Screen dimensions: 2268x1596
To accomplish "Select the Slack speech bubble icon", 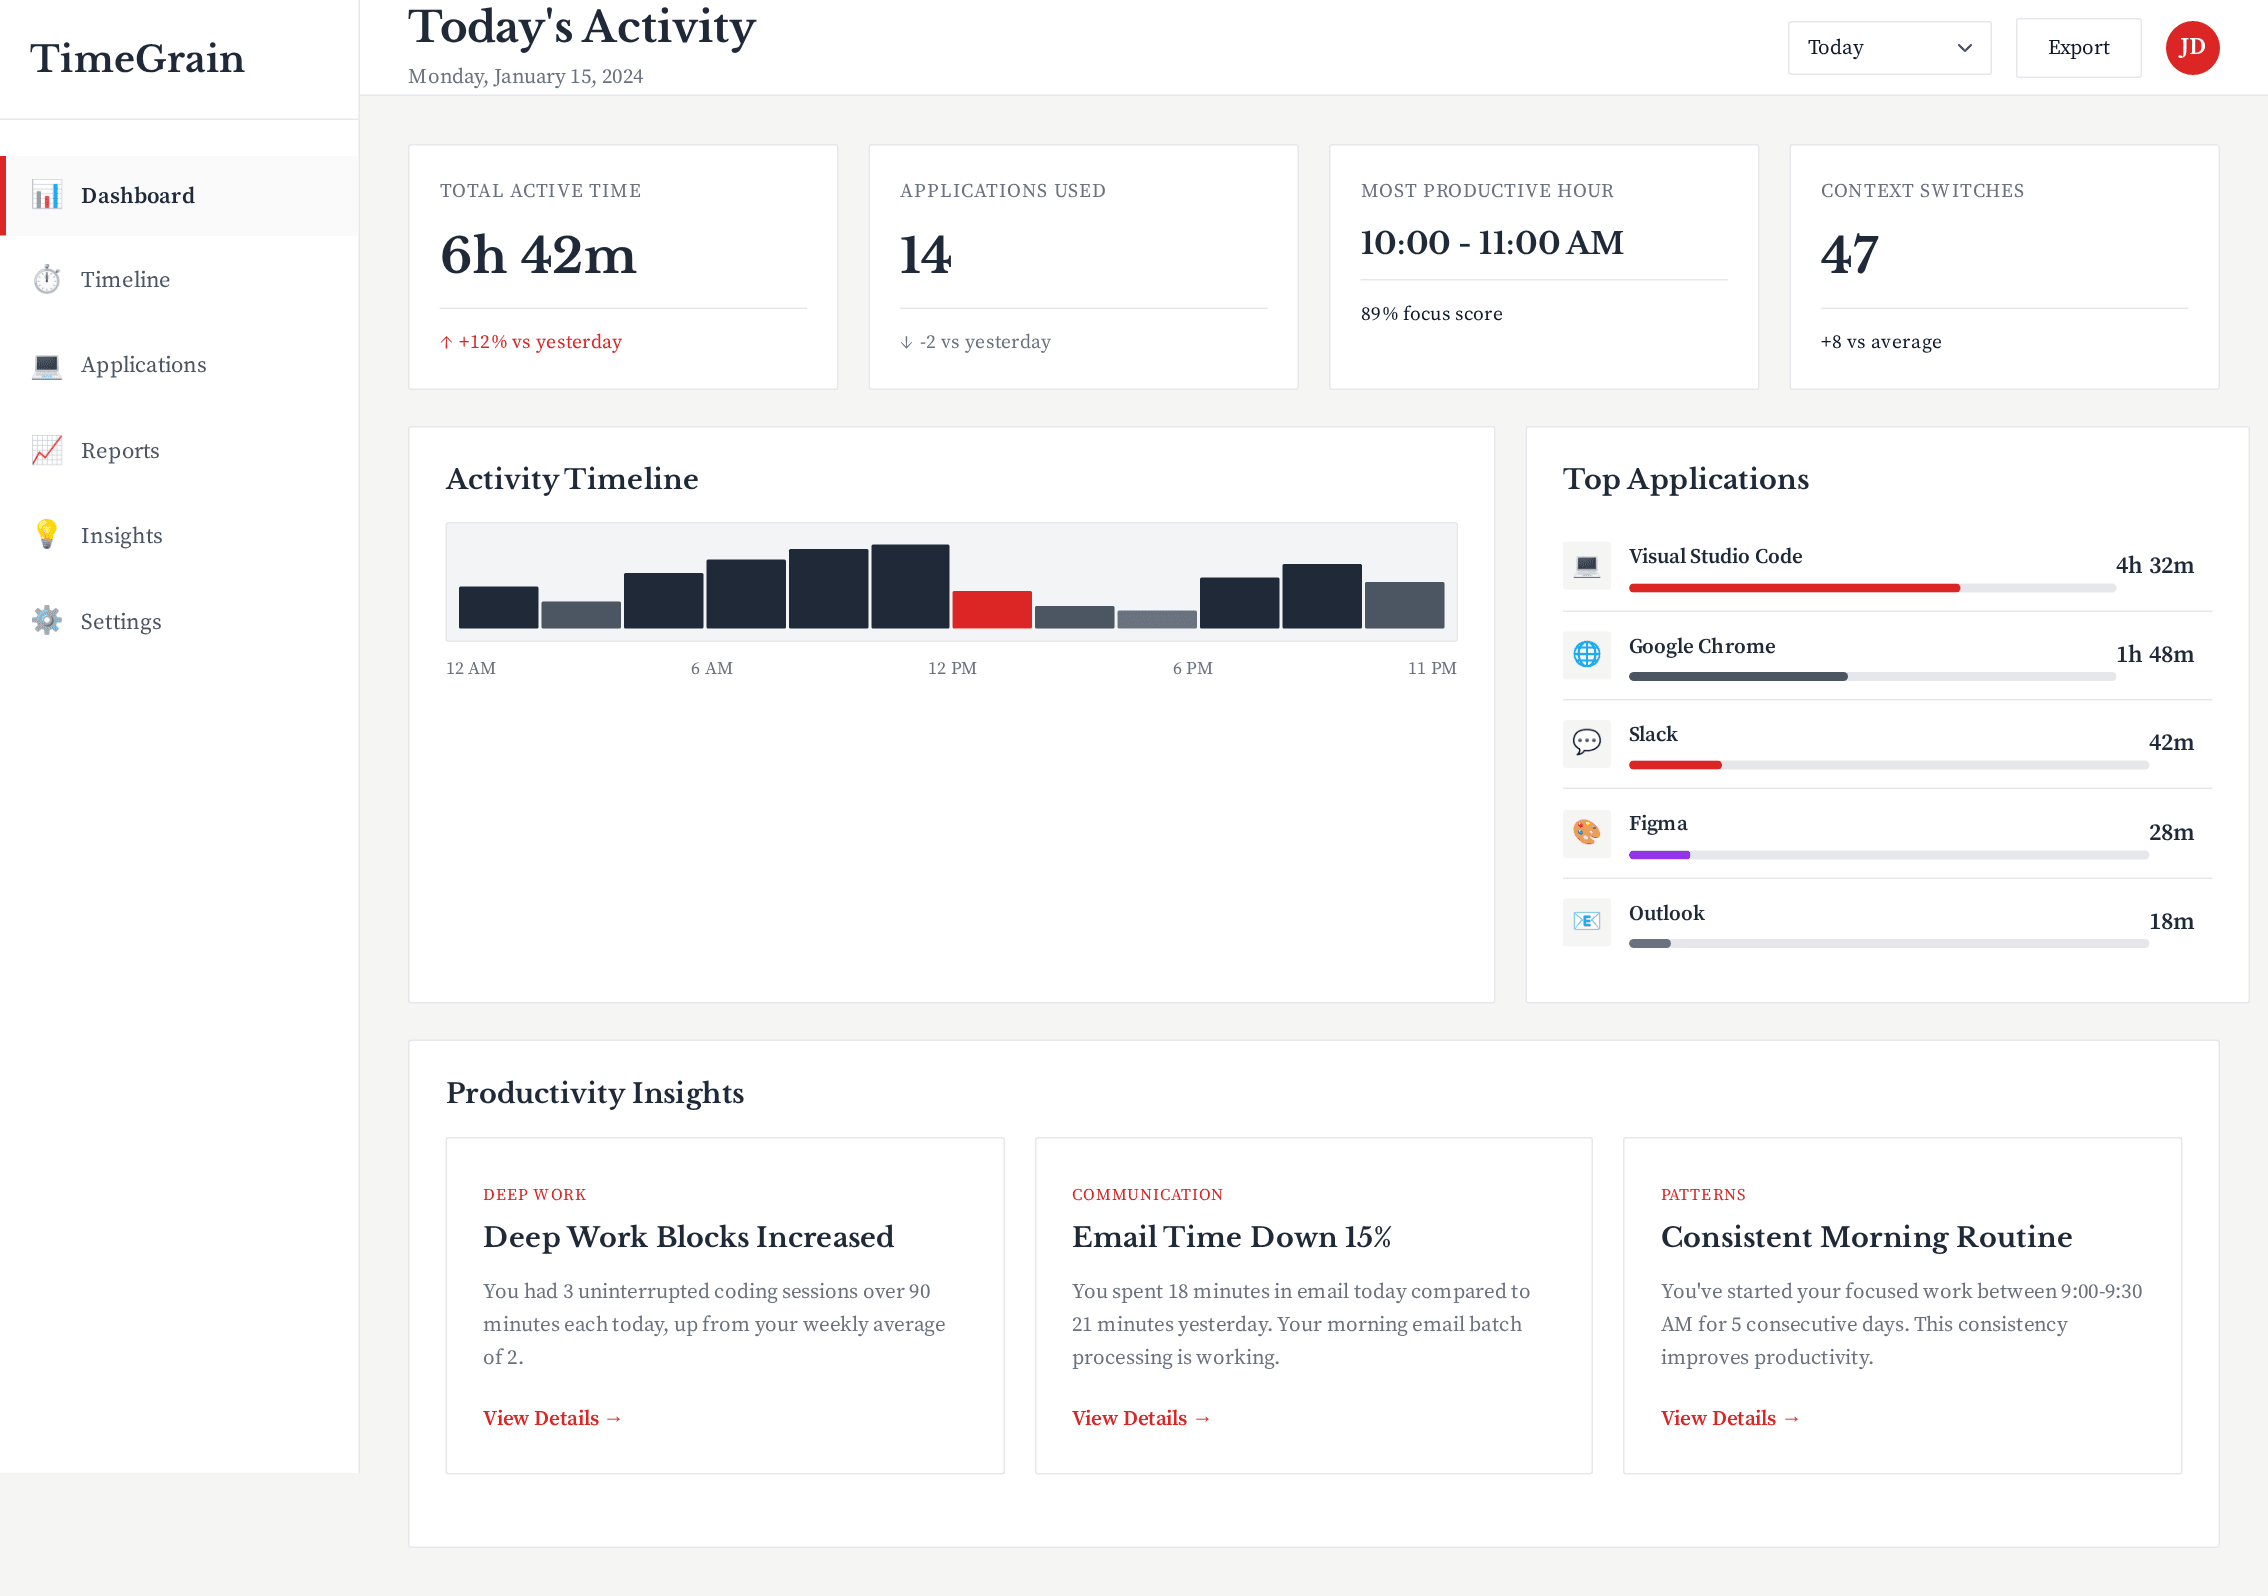I will (1587, 743).
